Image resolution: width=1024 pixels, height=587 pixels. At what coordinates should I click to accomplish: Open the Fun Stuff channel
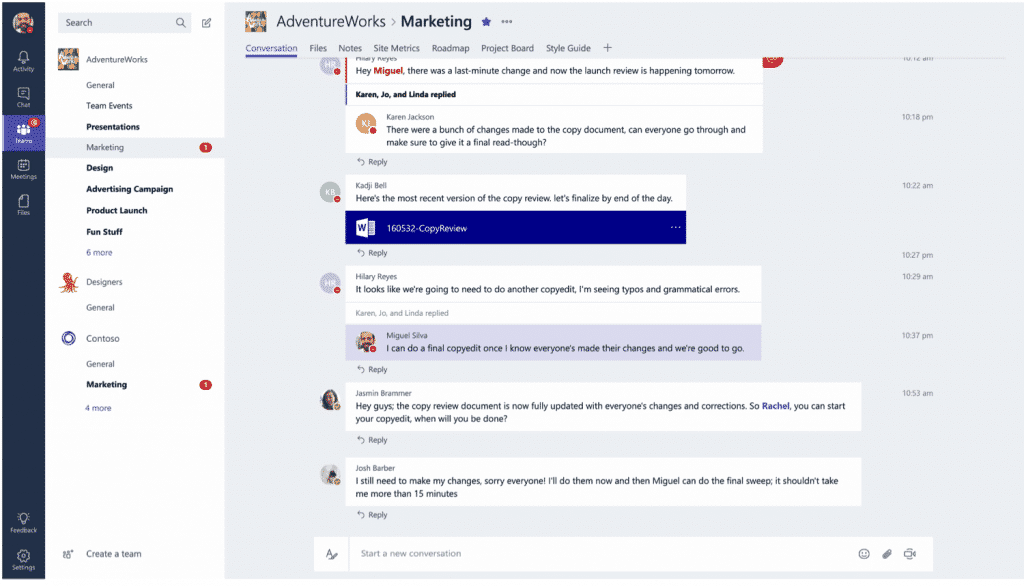coord(104,232)
